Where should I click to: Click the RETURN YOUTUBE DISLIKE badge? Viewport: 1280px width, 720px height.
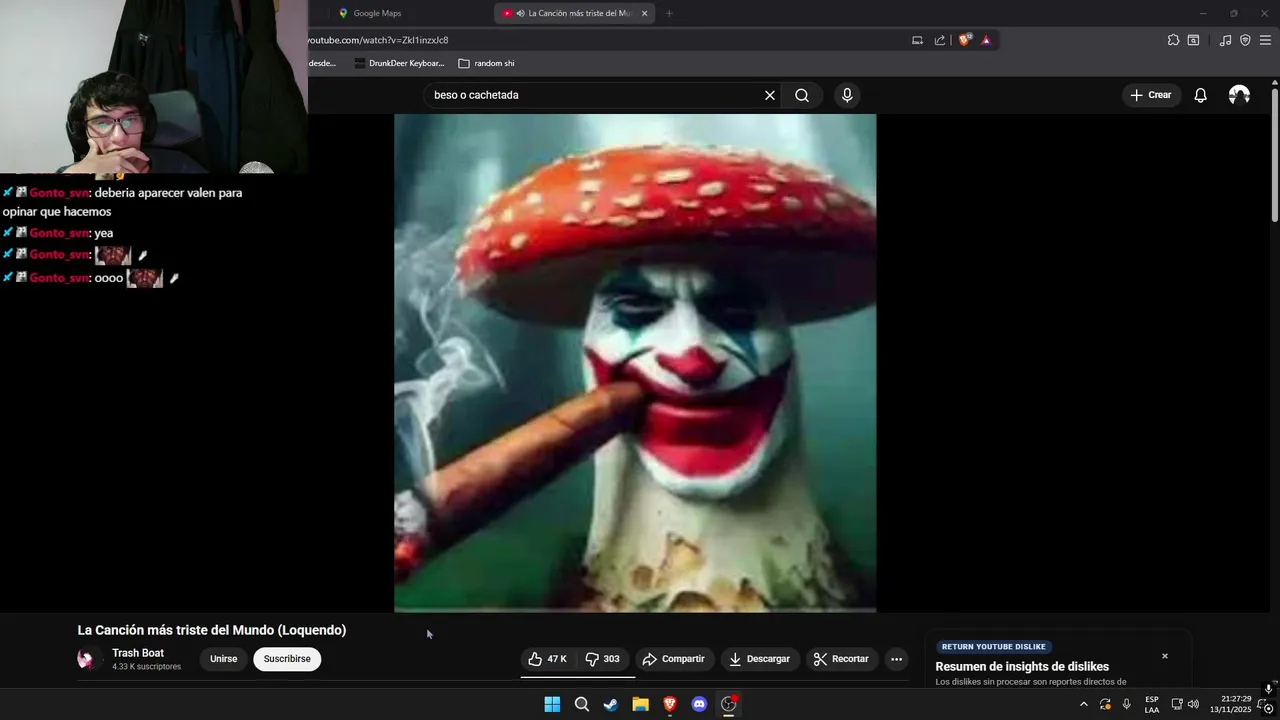(993, 647)
